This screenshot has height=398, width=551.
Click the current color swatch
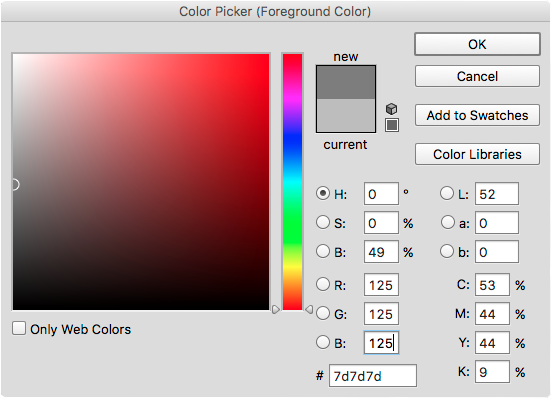click(x=346, y=115)
